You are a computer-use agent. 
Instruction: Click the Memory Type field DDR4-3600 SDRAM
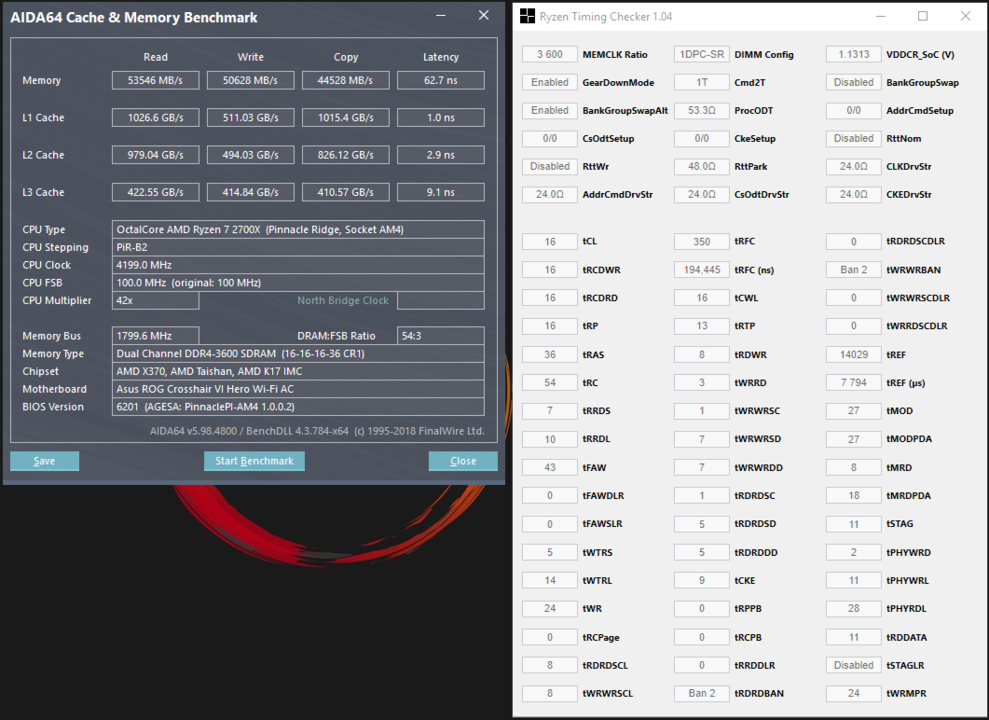tap(298, 354)
